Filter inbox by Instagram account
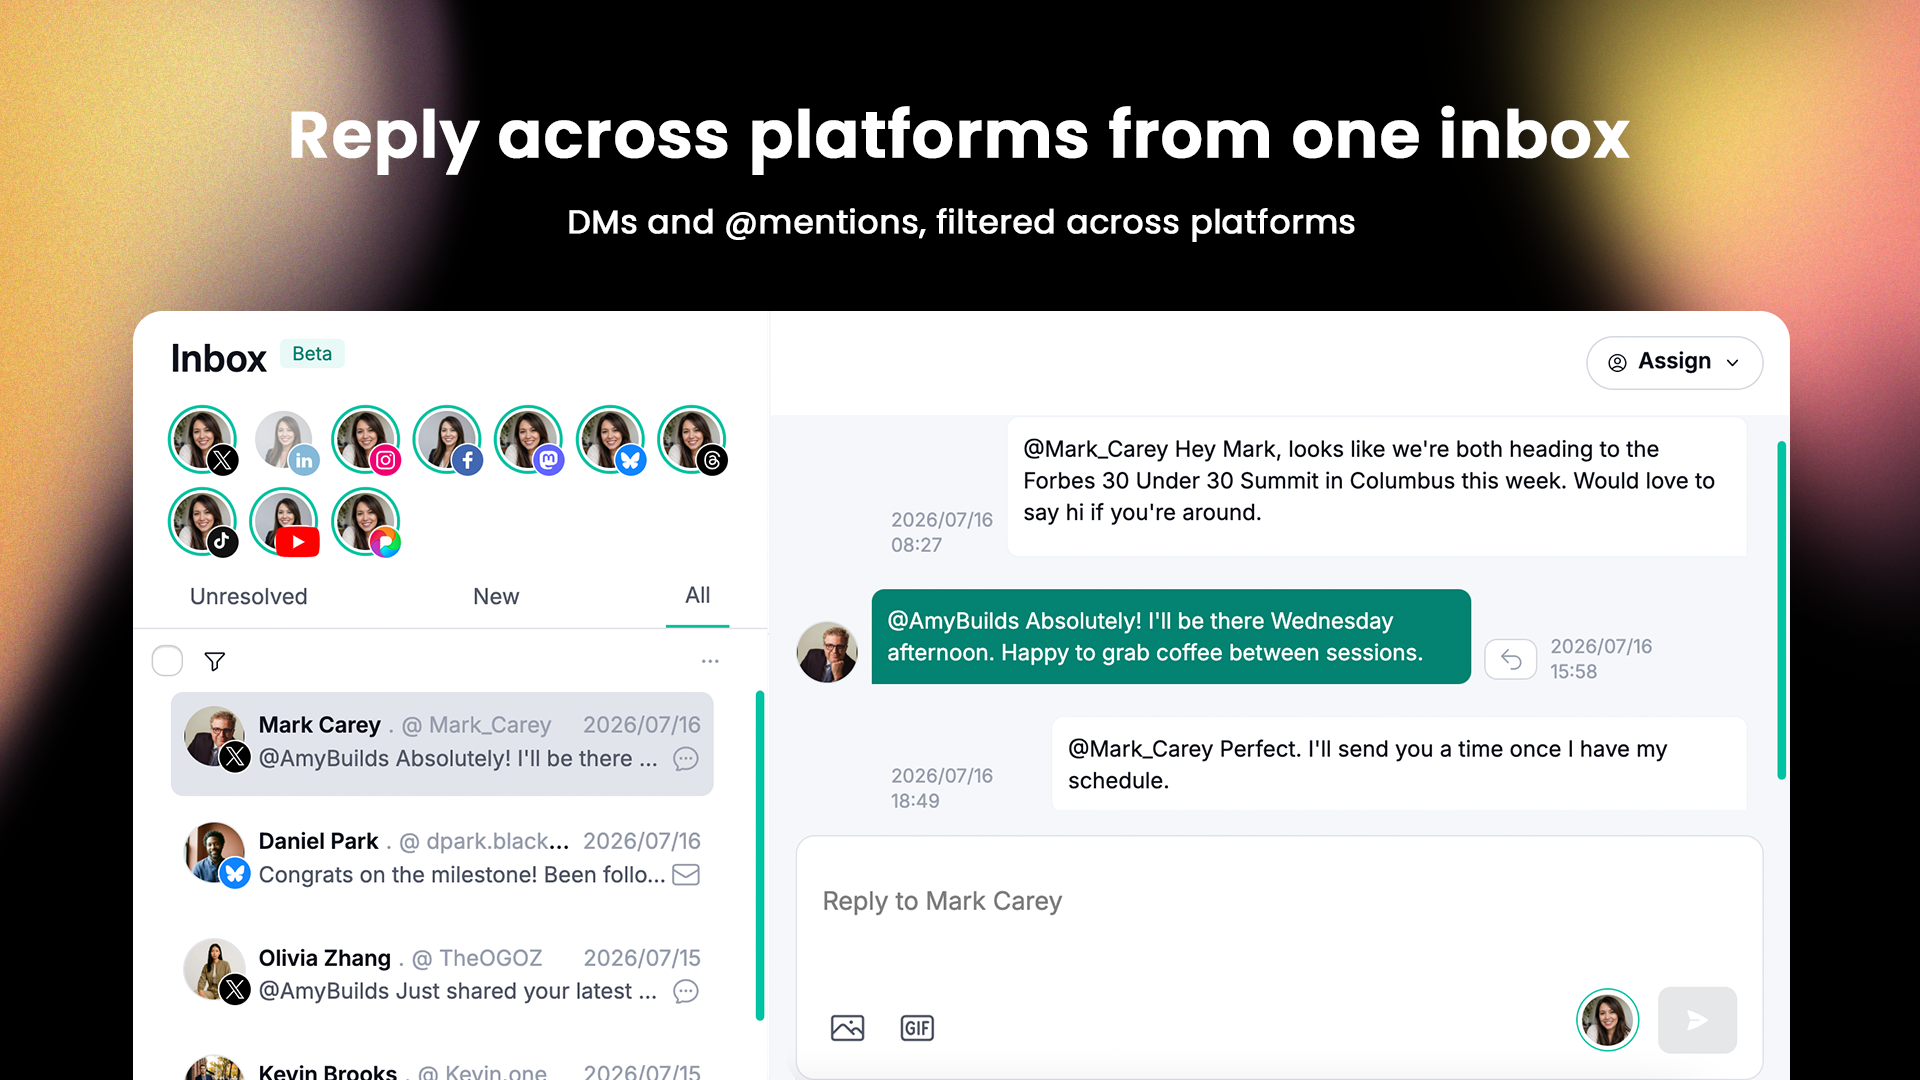Screen dimensions: 1920x1080 366,440
